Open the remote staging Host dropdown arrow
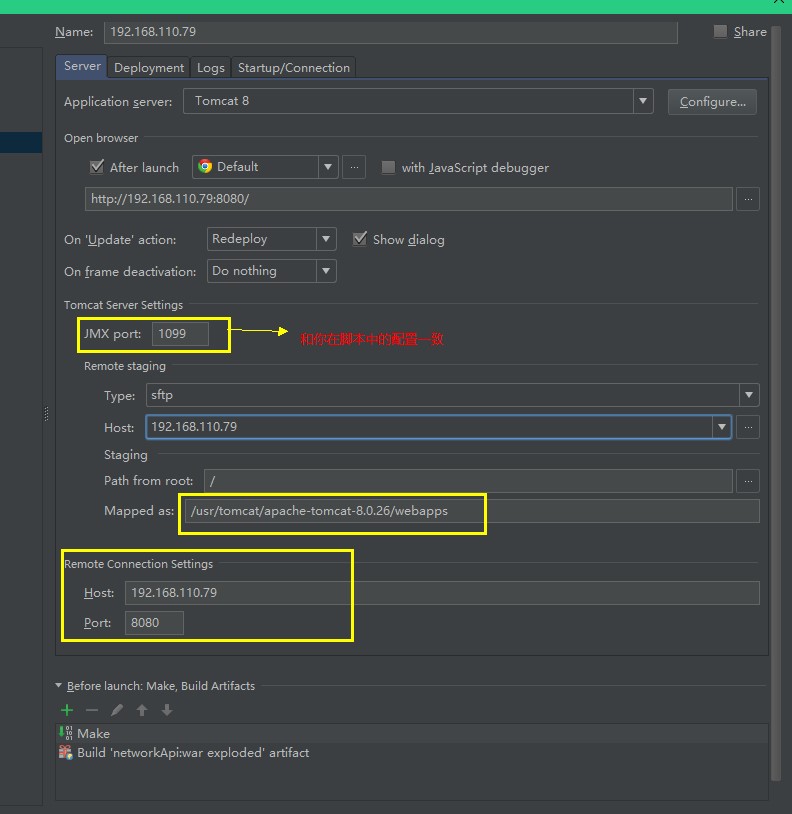Viewport: 792px width, 814px height. point(721,427)
